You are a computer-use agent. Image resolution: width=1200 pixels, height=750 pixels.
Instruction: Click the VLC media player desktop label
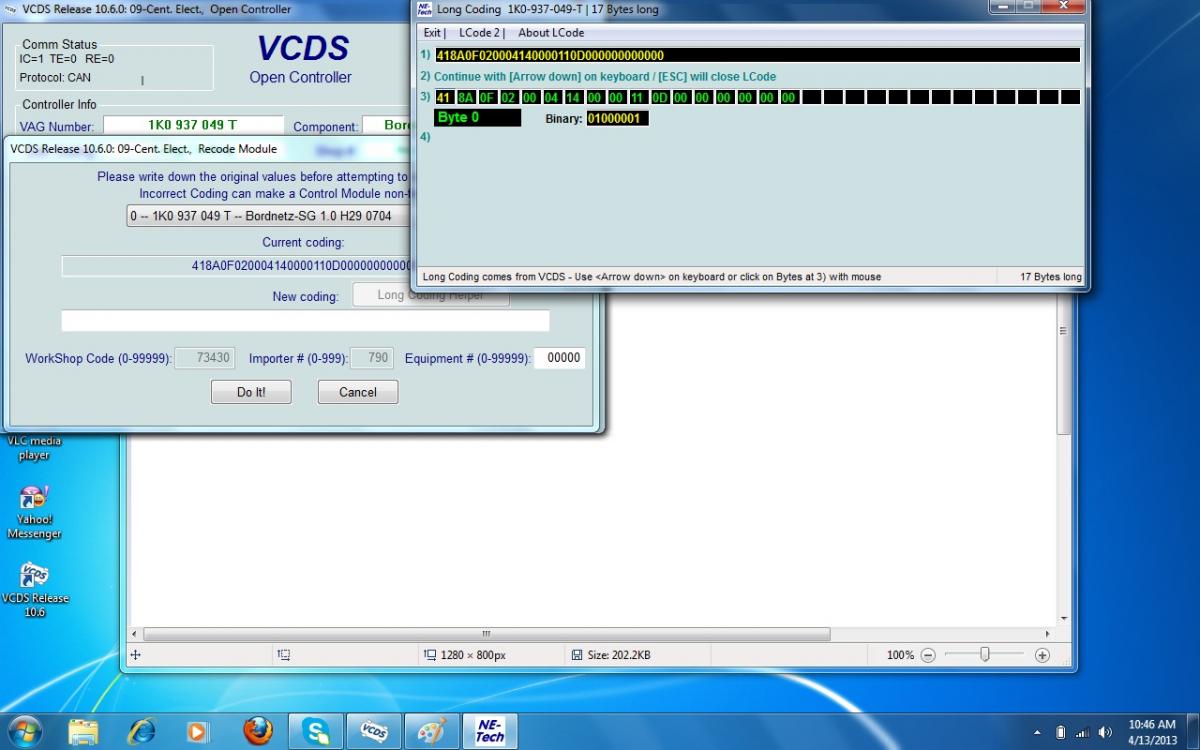pyautogui.click(x=34, y=448)
